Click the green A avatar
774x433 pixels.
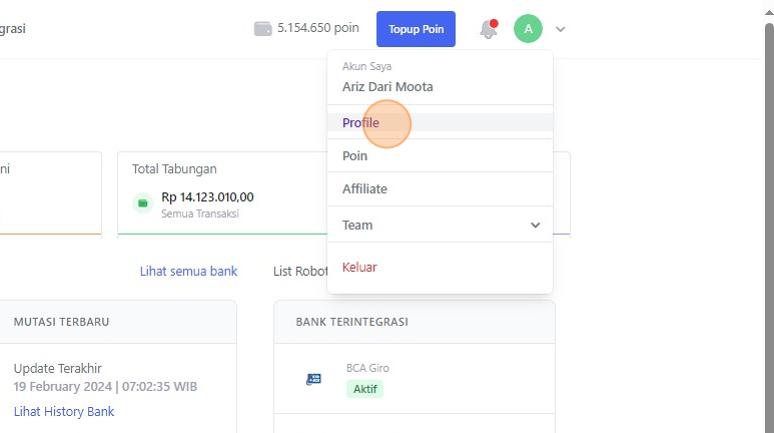click(x=528, y=29)
